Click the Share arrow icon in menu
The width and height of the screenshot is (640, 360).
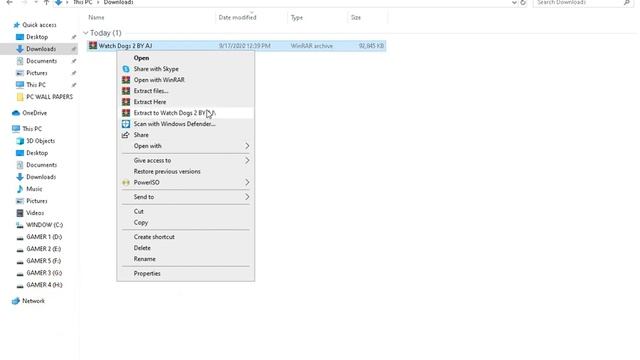126,135
